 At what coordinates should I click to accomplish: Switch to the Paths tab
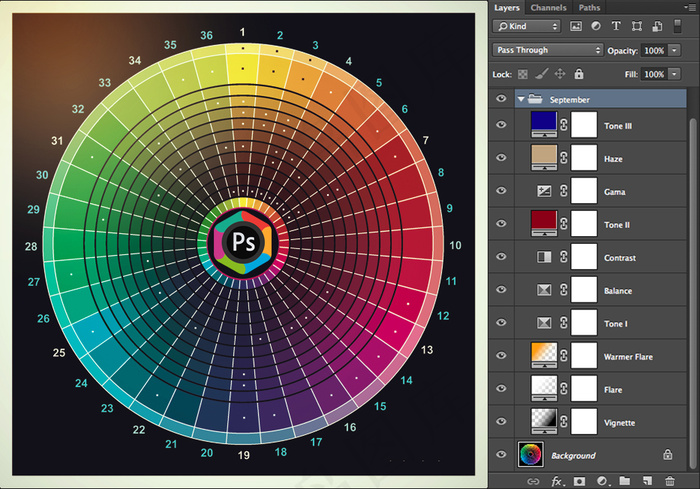point(589,7)
